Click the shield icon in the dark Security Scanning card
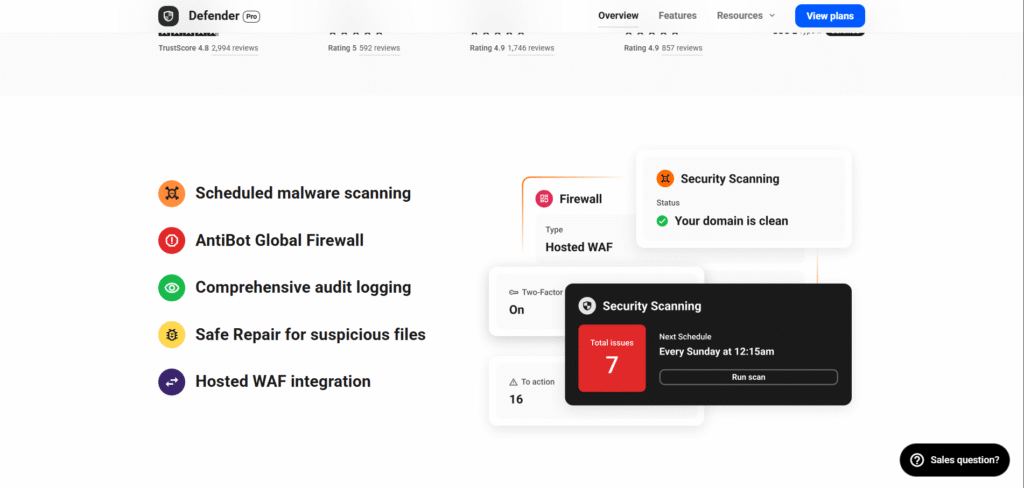Viewport: 1024px width, 488px height. pyautogui.click(x=587, y=306)
